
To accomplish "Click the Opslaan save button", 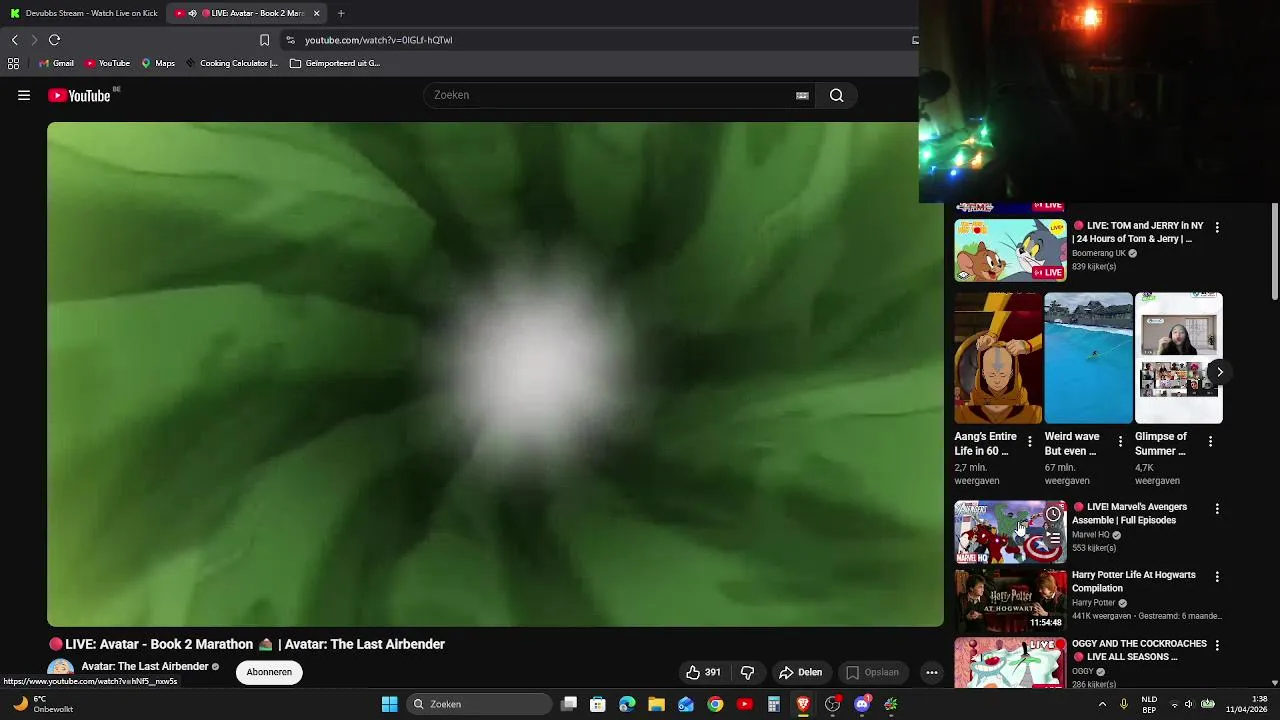I will click(872, 672).
